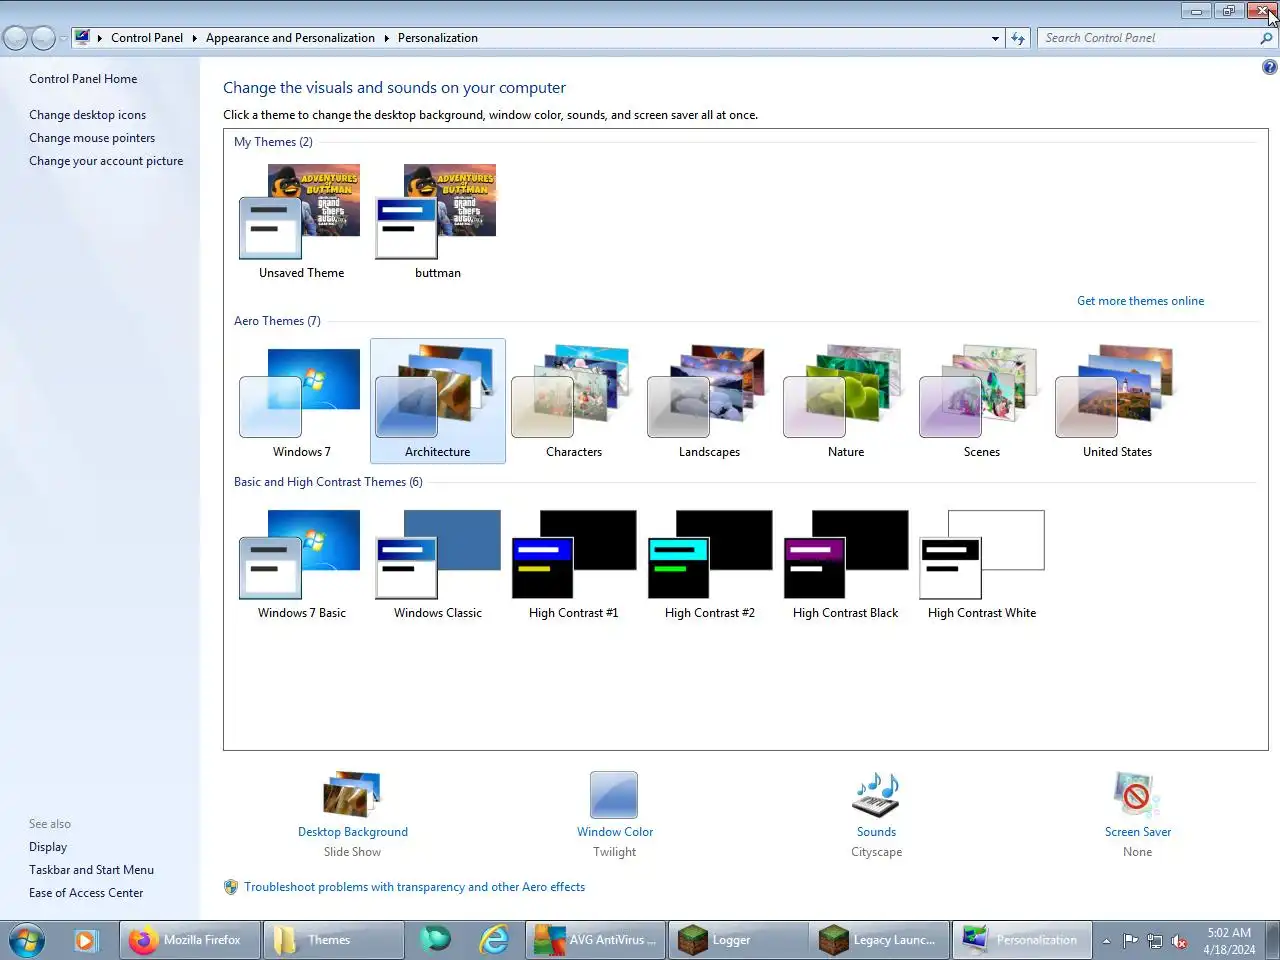The height and width of the screenshot is (960, 1280).
Task: Apply the High Contrast Black theme
Action: click(845, 563)
